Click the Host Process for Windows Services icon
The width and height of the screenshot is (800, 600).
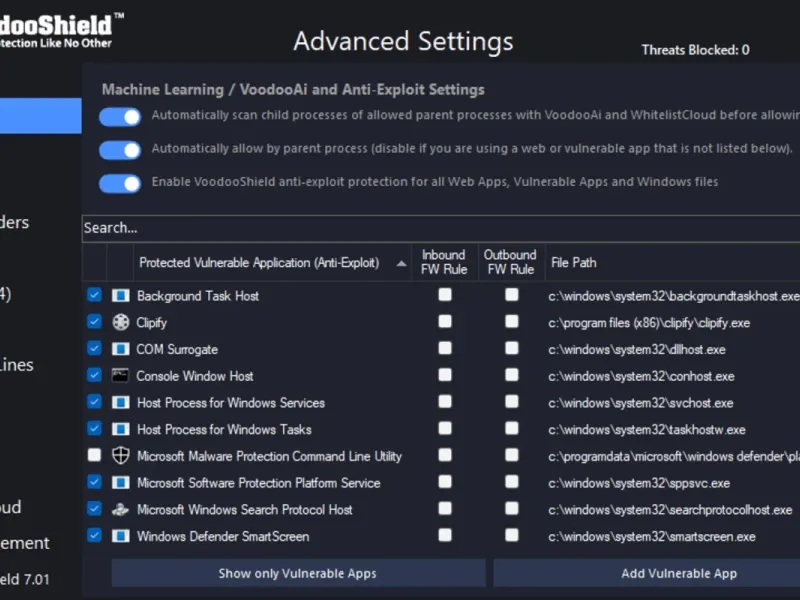(121, 403)
